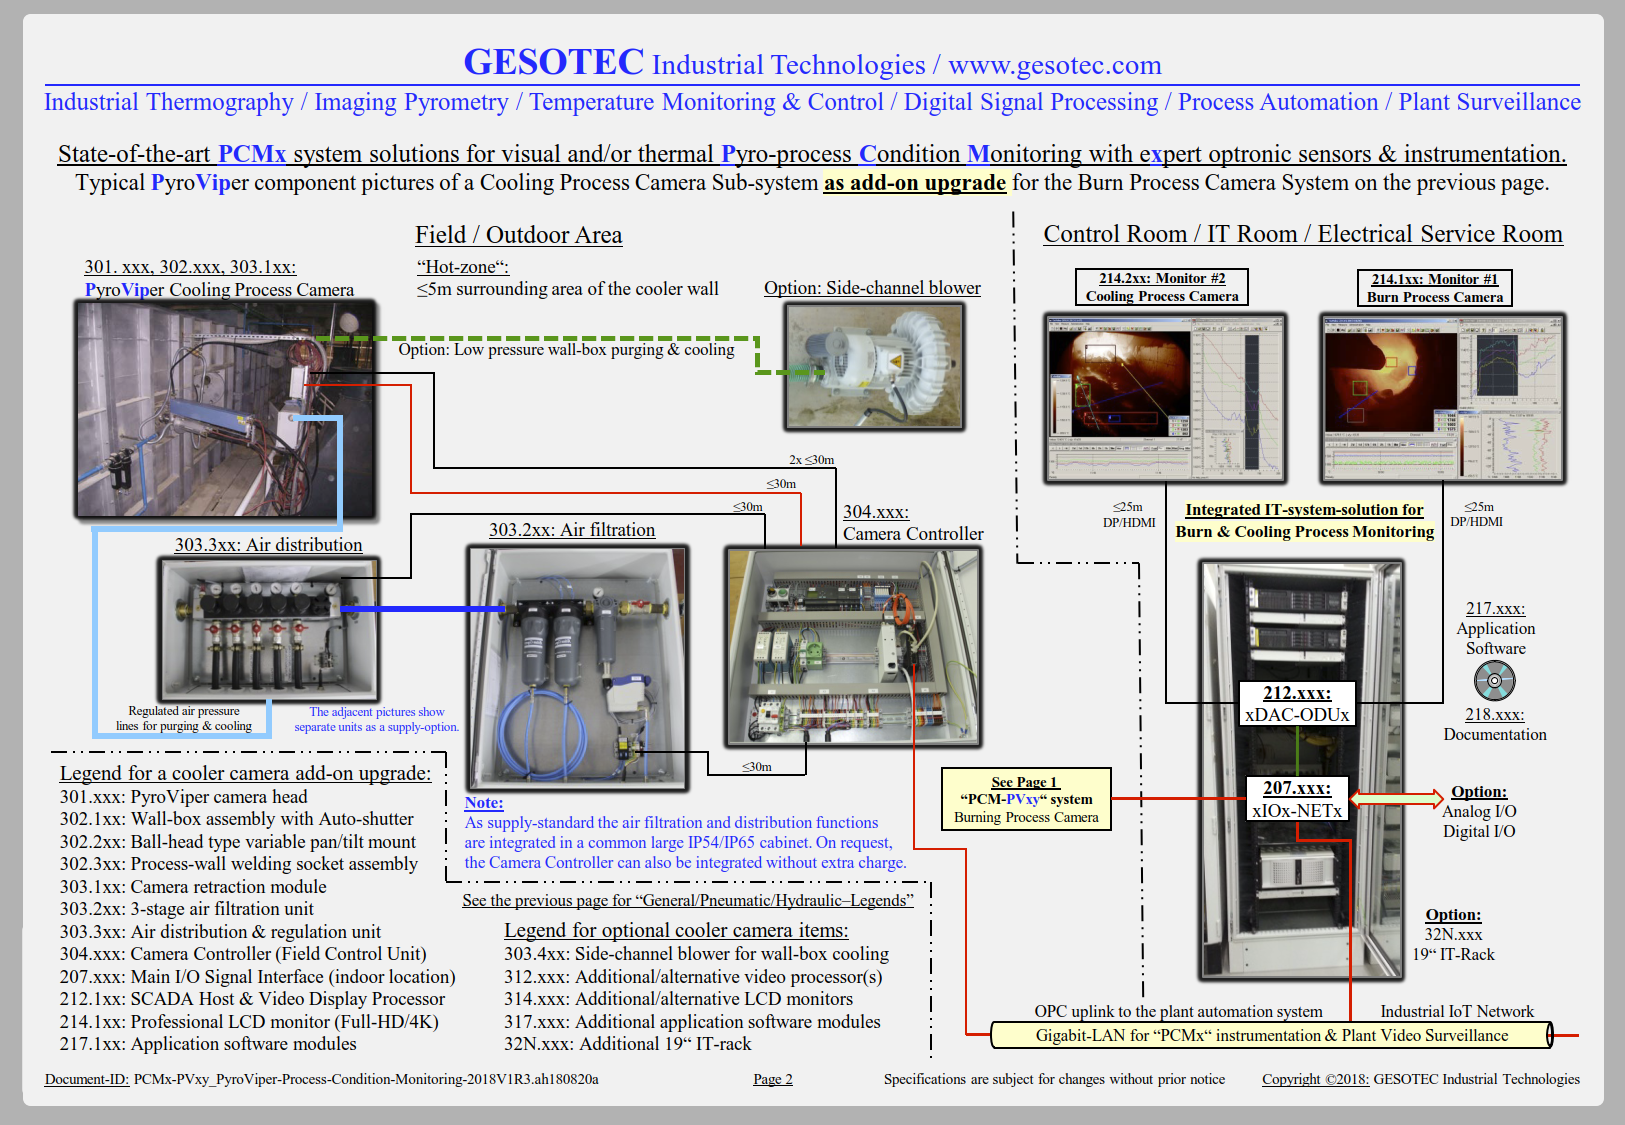Click the GESOTEC title heading
The width and height of the screenshot is (1625, 1125).
click(553, 62)
